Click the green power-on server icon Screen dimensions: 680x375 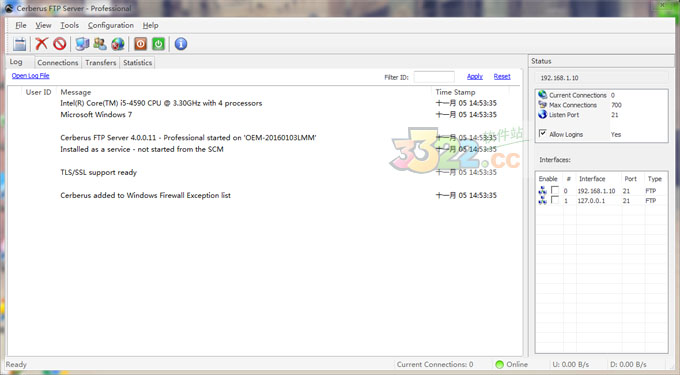tap(158, 44)
